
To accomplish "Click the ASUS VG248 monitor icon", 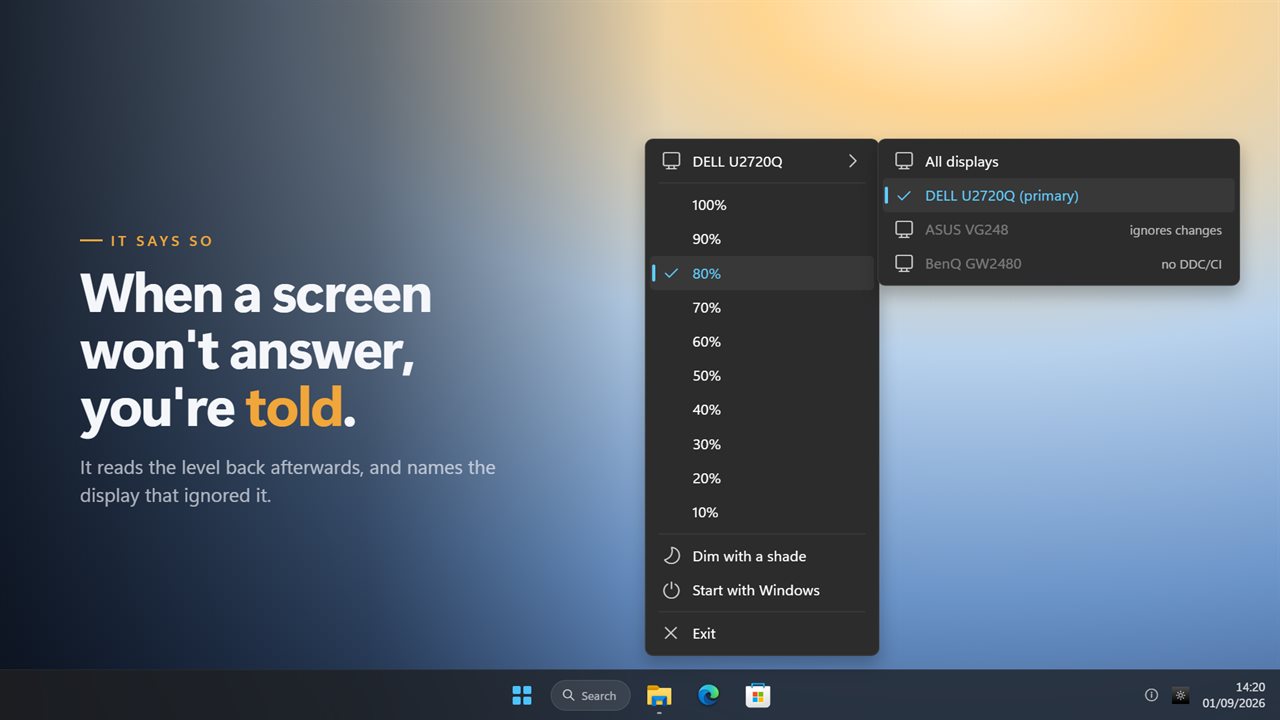I will 904,229.
